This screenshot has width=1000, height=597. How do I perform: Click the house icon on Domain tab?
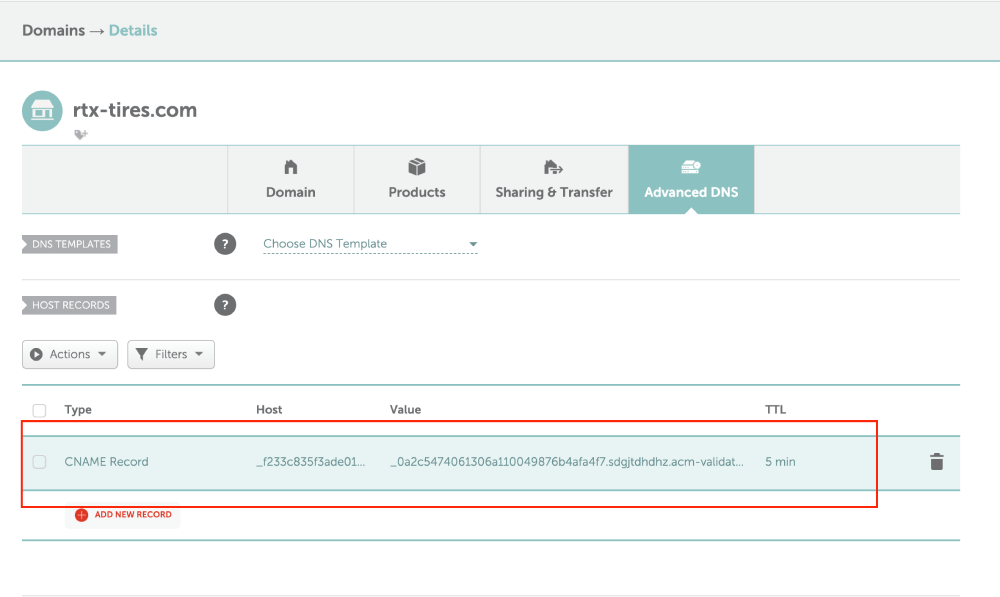coord(291,167)
